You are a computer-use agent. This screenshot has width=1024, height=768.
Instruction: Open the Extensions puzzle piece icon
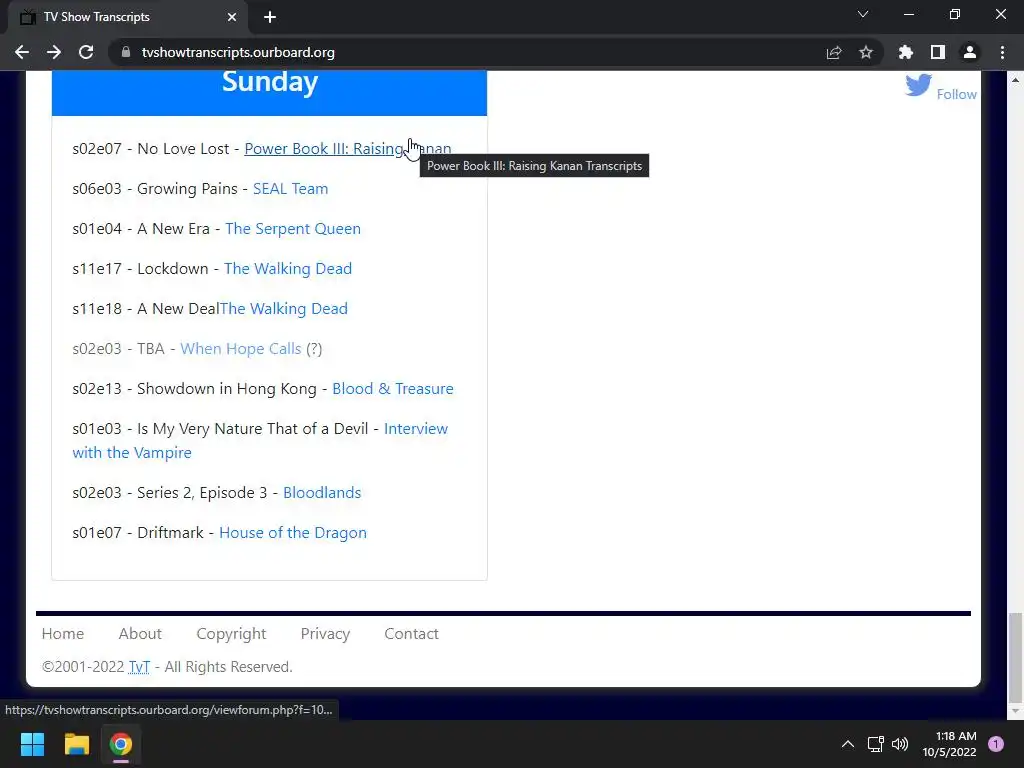[905, 52]
